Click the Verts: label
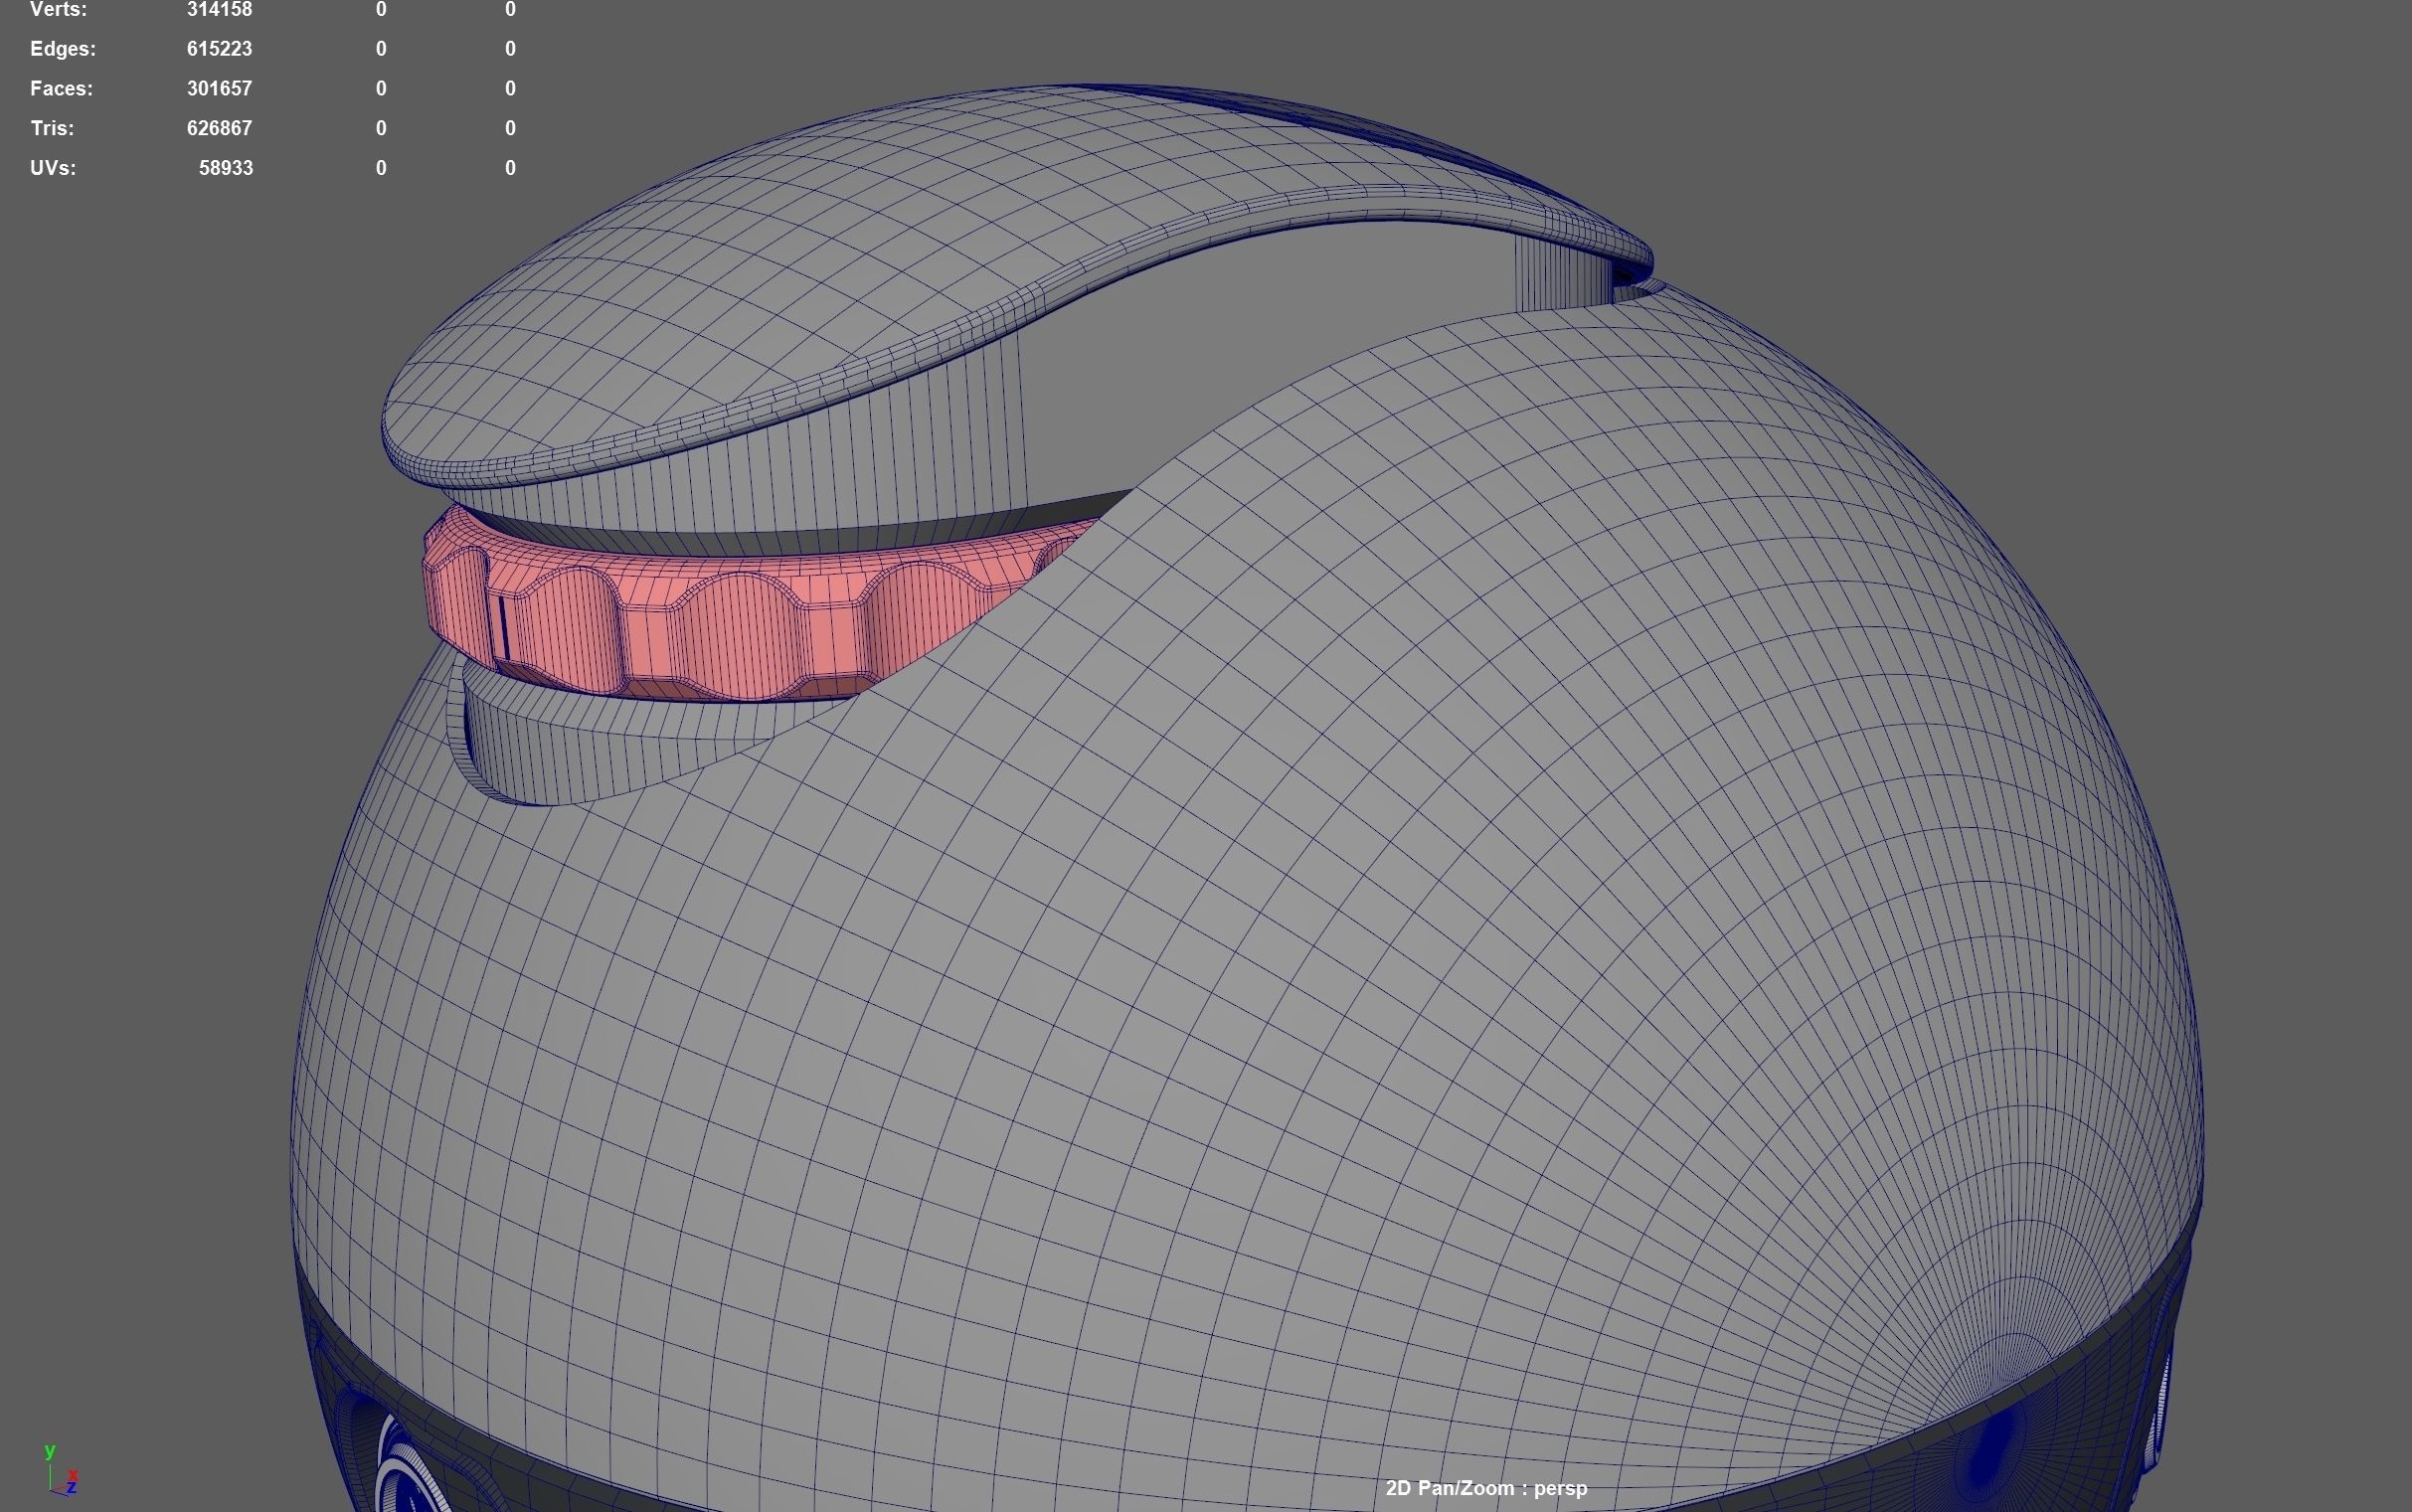Viewport: 2412px width, 1512px height. [59, 10]
